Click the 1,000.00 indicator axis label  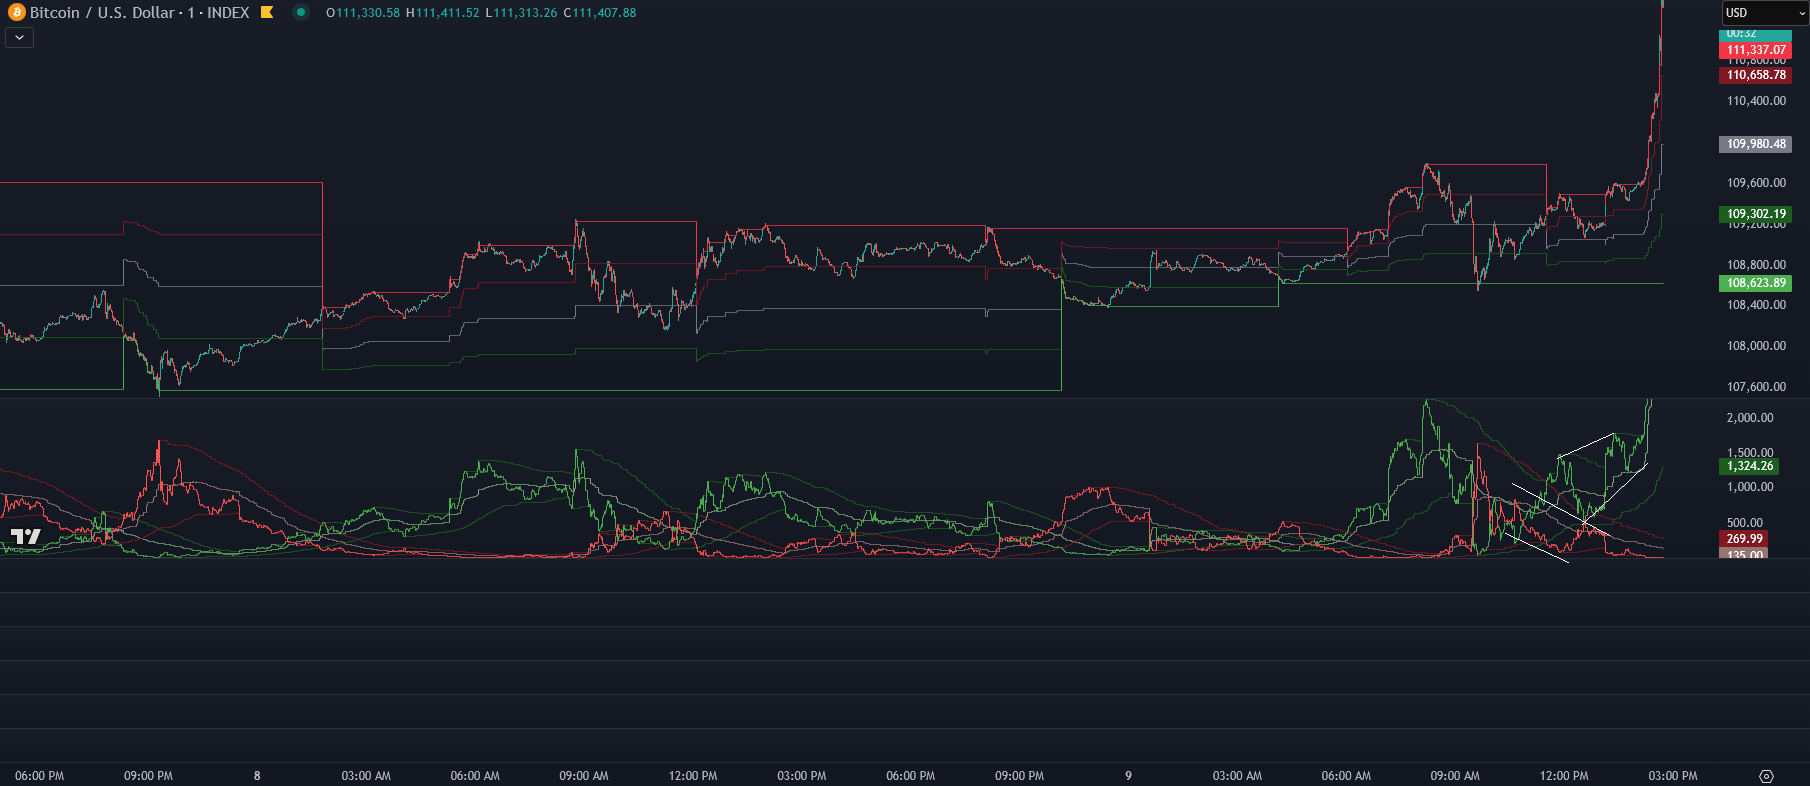point(1750,487)
